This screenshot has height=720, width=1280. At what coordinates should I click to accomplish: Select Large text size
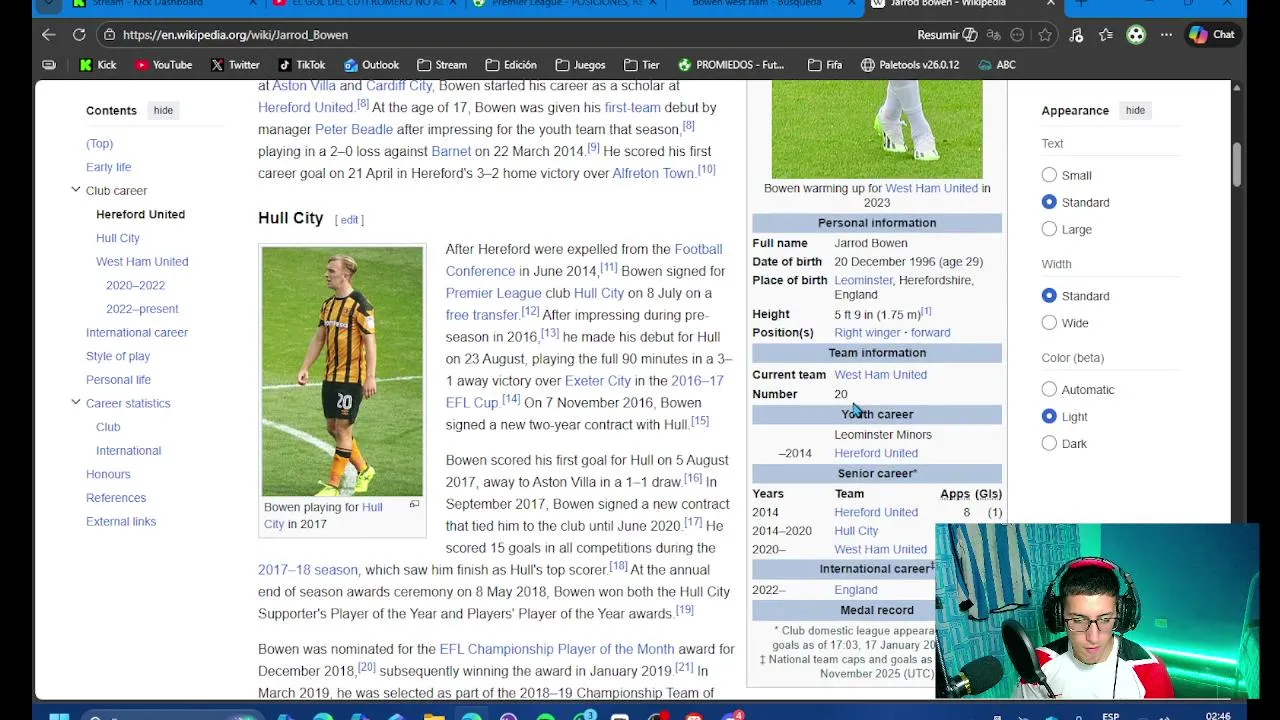(1049, 229)
